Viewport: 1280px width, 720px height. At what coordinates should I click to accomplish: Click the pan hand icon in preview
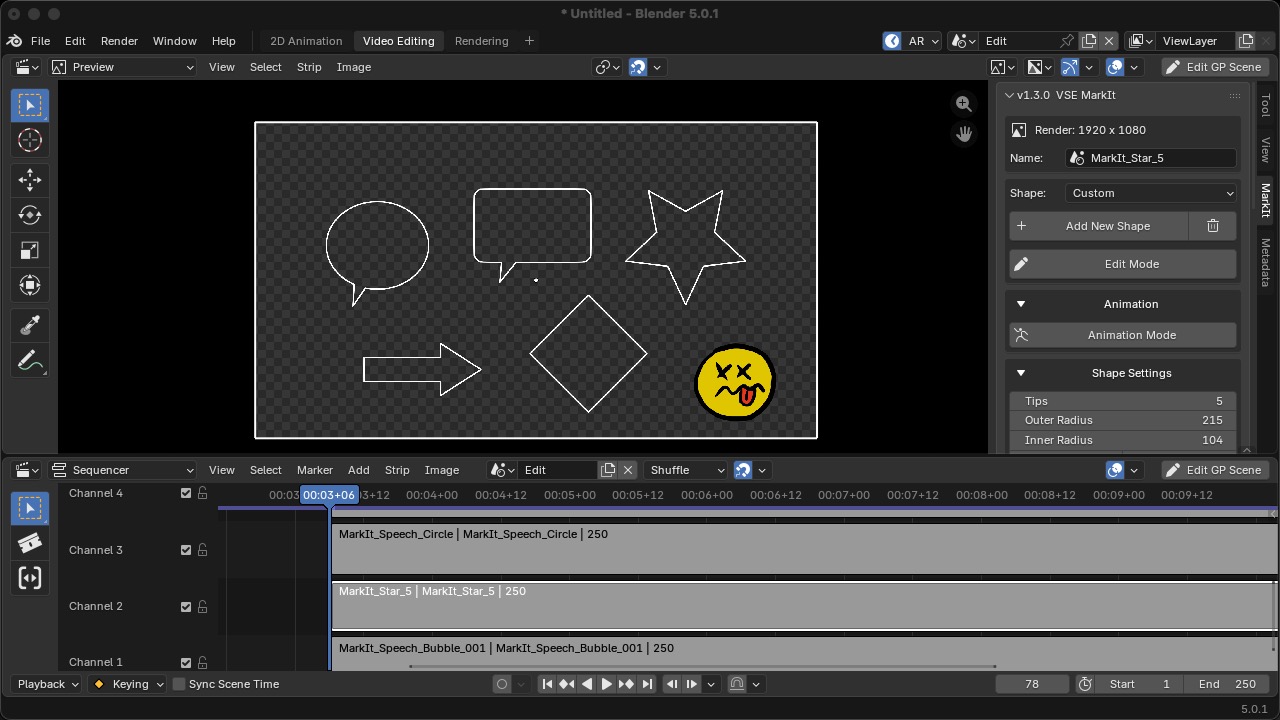(x=964, y=133)
